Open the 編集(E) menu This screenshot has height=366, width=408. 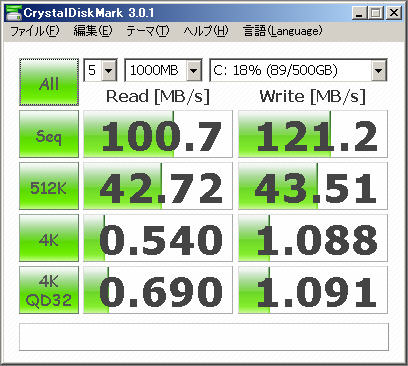93,31
